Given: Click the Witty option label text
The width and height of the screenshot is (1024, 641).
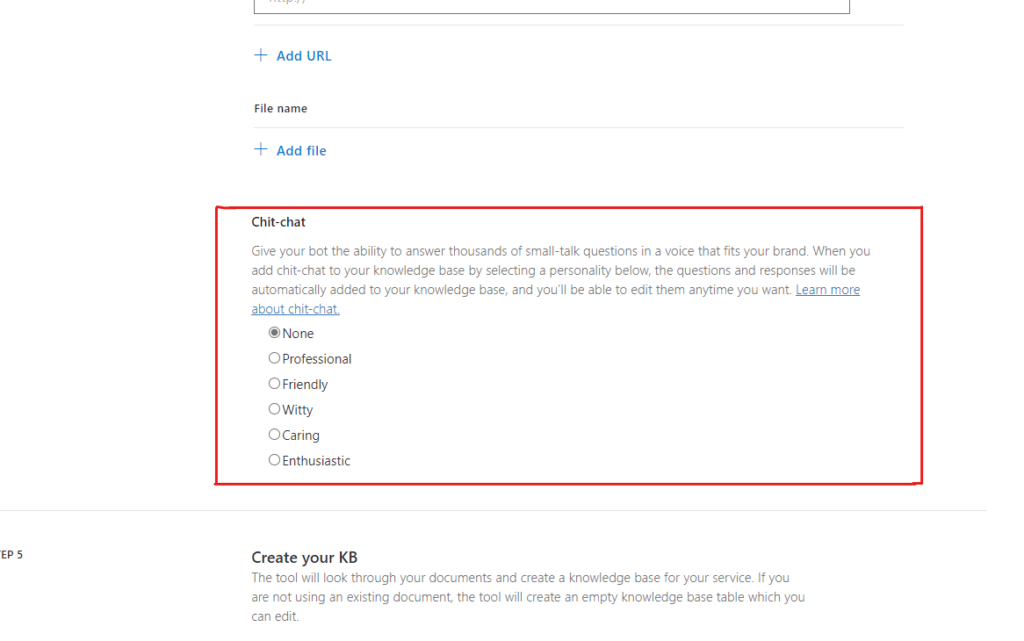Looking at the screenshot, I should coord(298,410).
